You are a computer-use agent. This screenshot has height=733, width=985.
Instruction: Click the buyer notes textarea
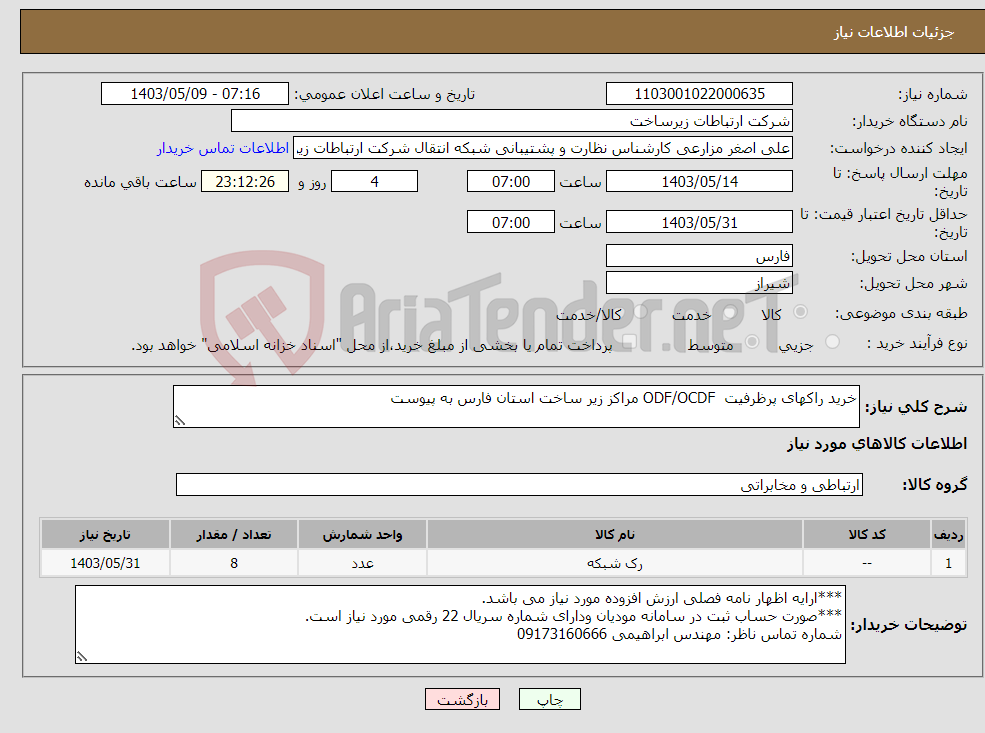click(x=460, y=624)
